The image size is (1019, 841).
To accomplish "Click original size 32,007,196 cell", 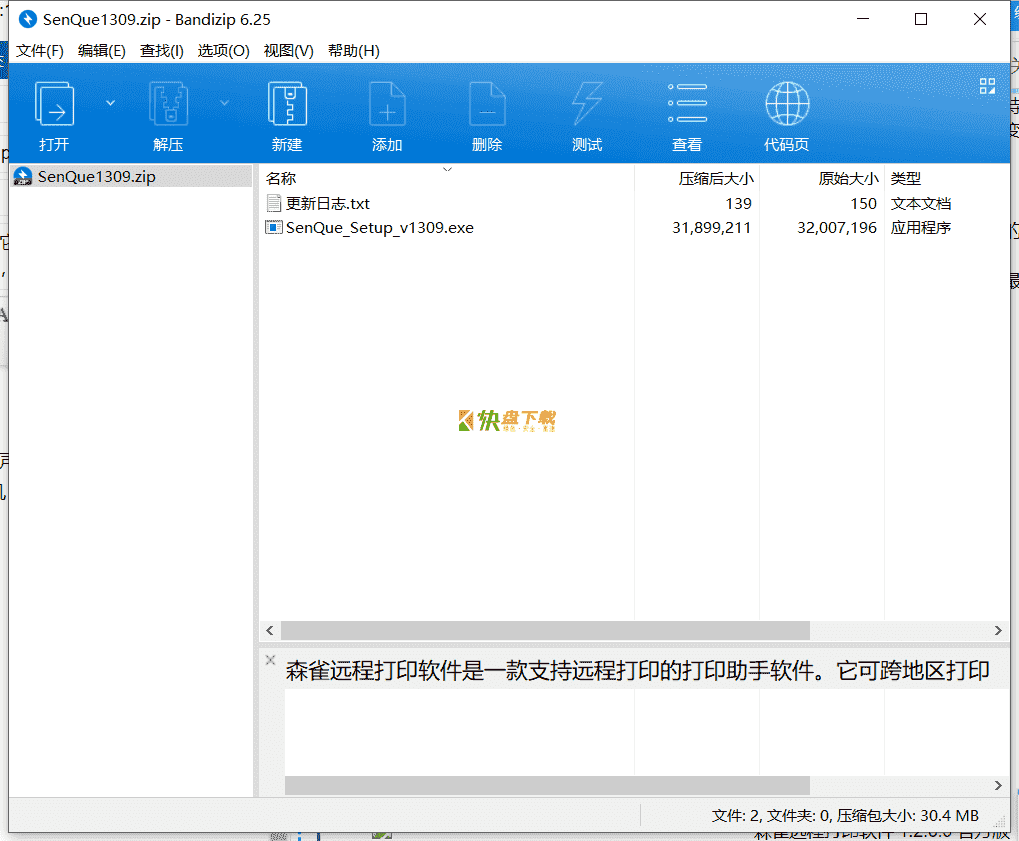I will point(837,227).
